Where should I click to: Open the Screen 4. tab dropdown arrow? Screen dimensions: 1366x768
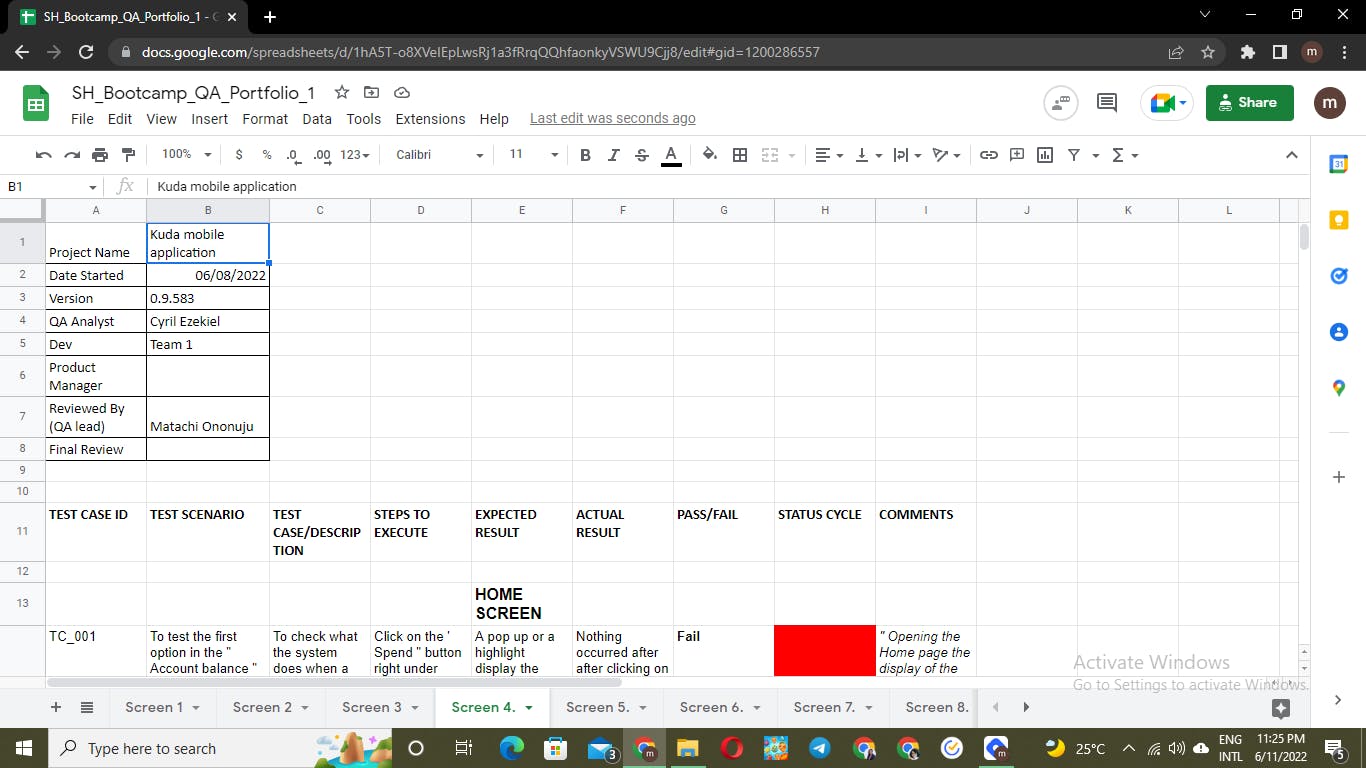point(529,707)
